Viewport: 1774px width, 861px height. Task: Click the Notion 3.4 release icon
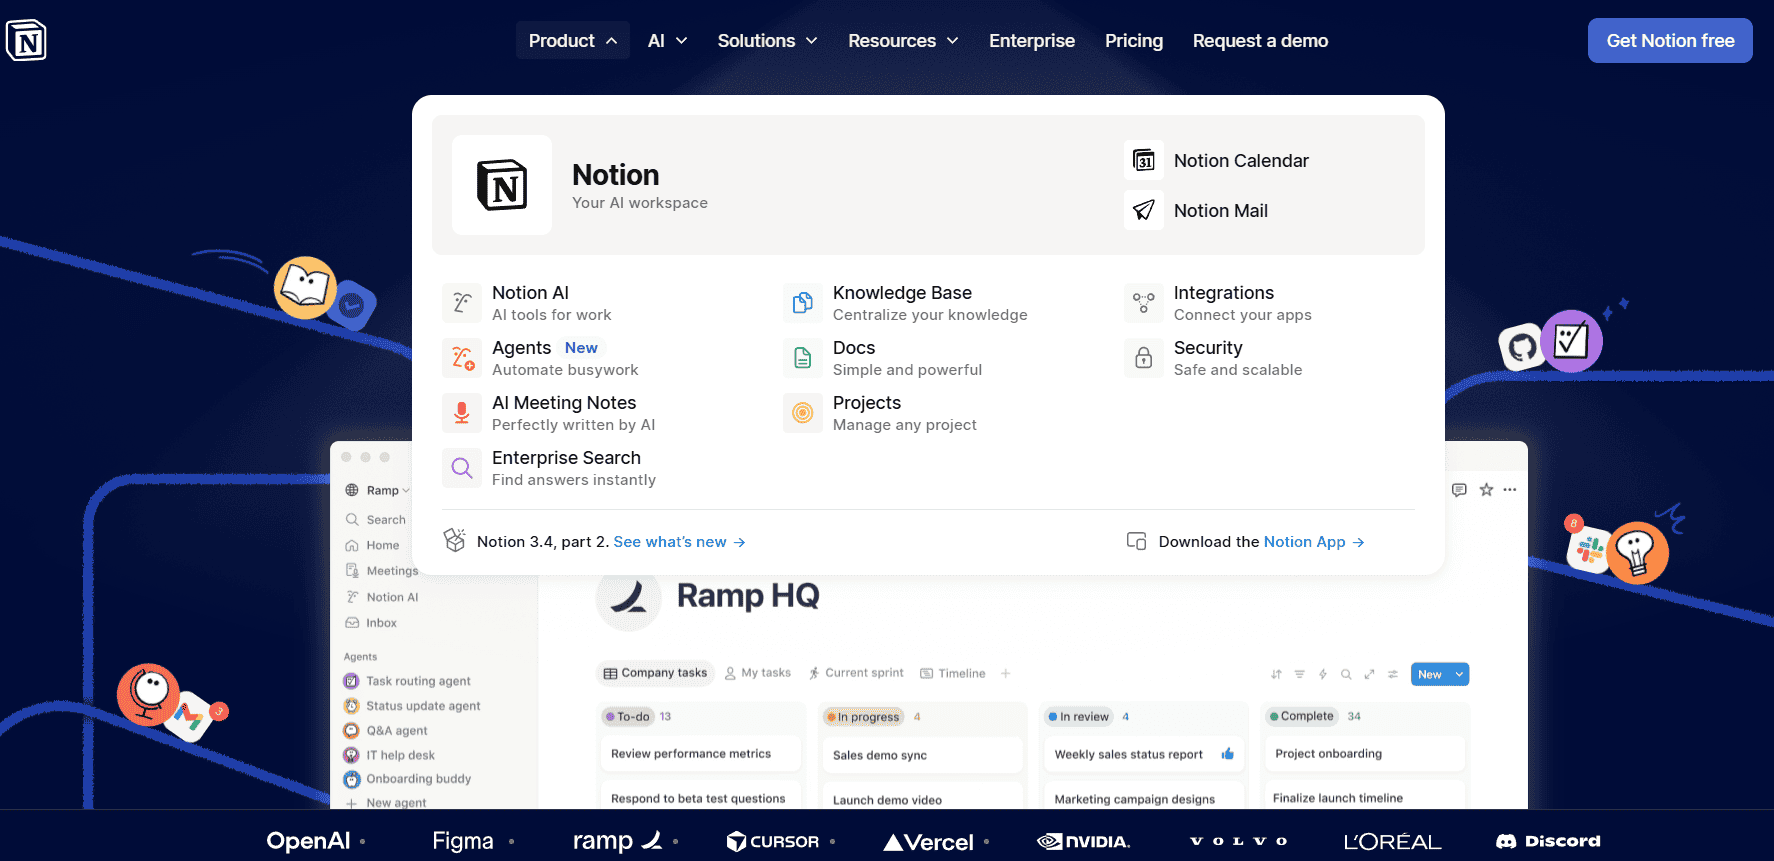(x=455, y=540)
